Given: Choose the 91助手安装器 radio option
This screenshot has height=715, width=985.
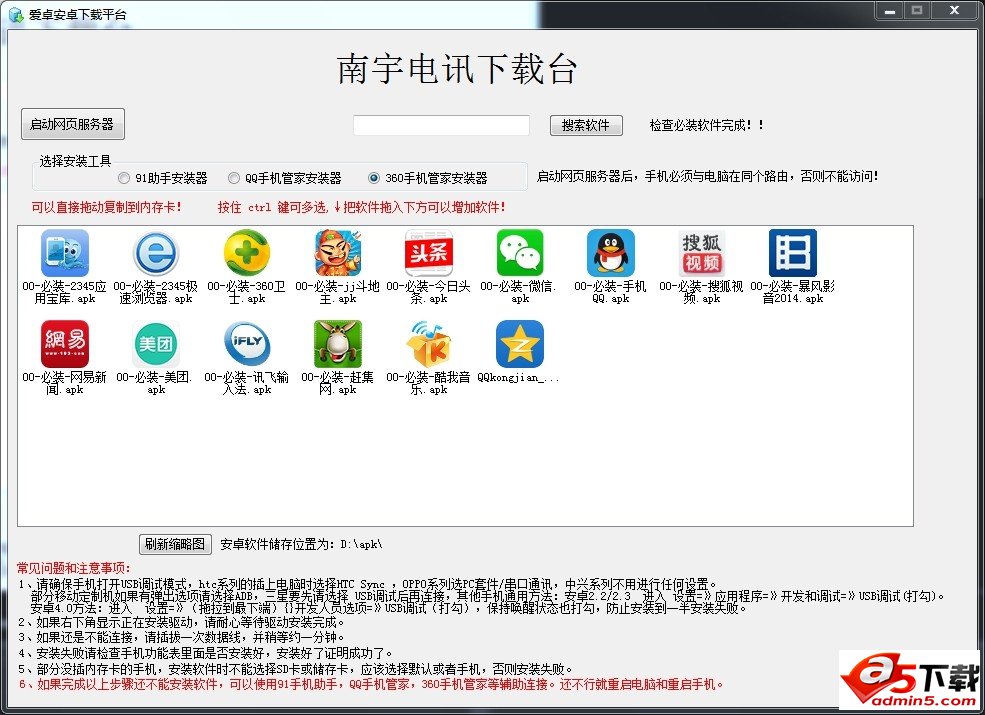Looking at the screenshot, I should (x=124, y=178).
